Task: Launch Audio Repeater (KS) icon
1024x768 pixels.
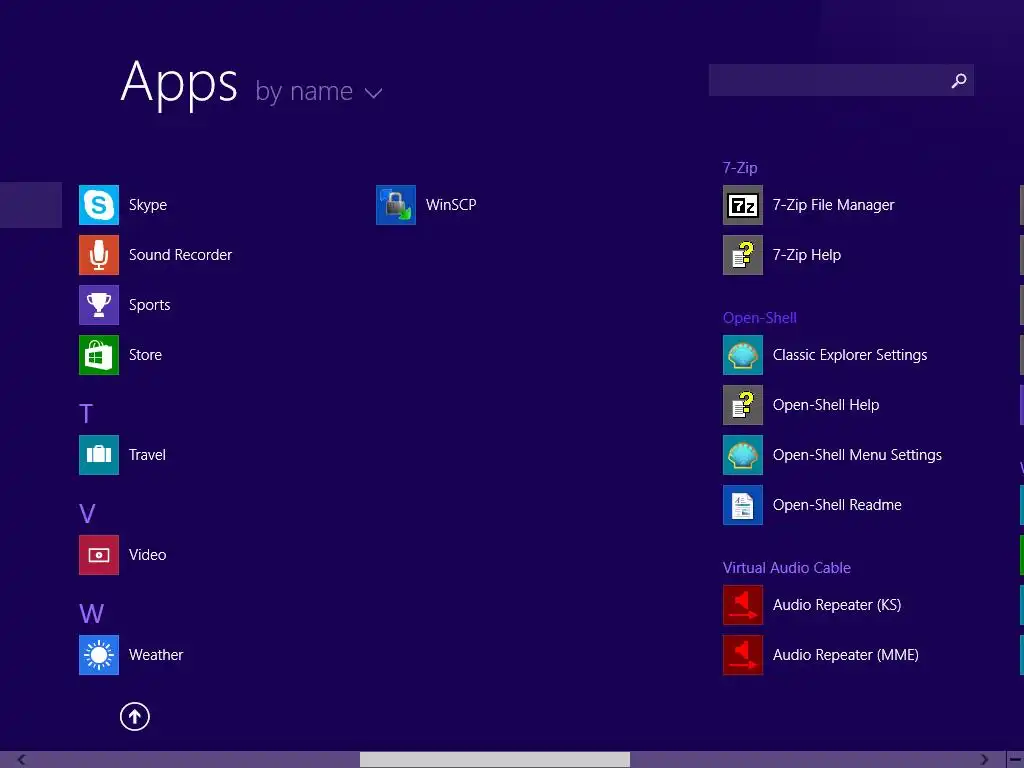Action: 743,605
